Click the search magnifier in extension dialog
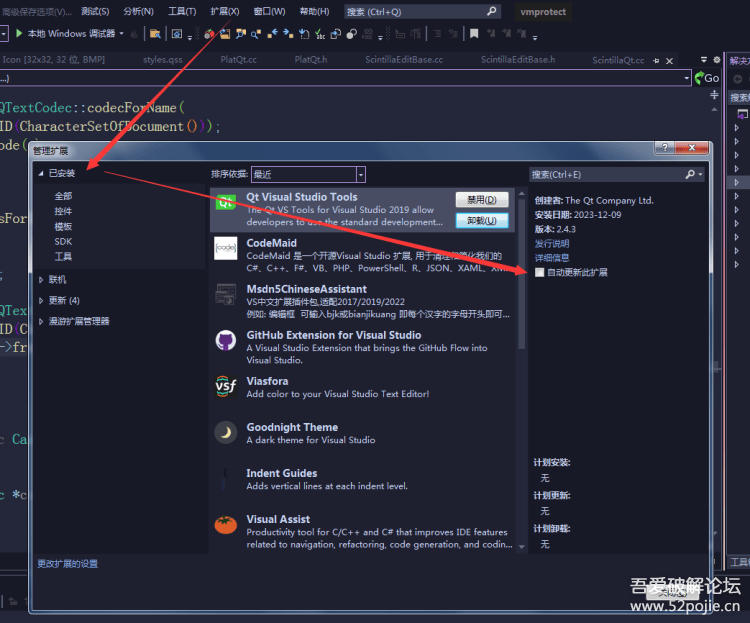The height and width of the screenshot is (623, 750). pos(690,175)
